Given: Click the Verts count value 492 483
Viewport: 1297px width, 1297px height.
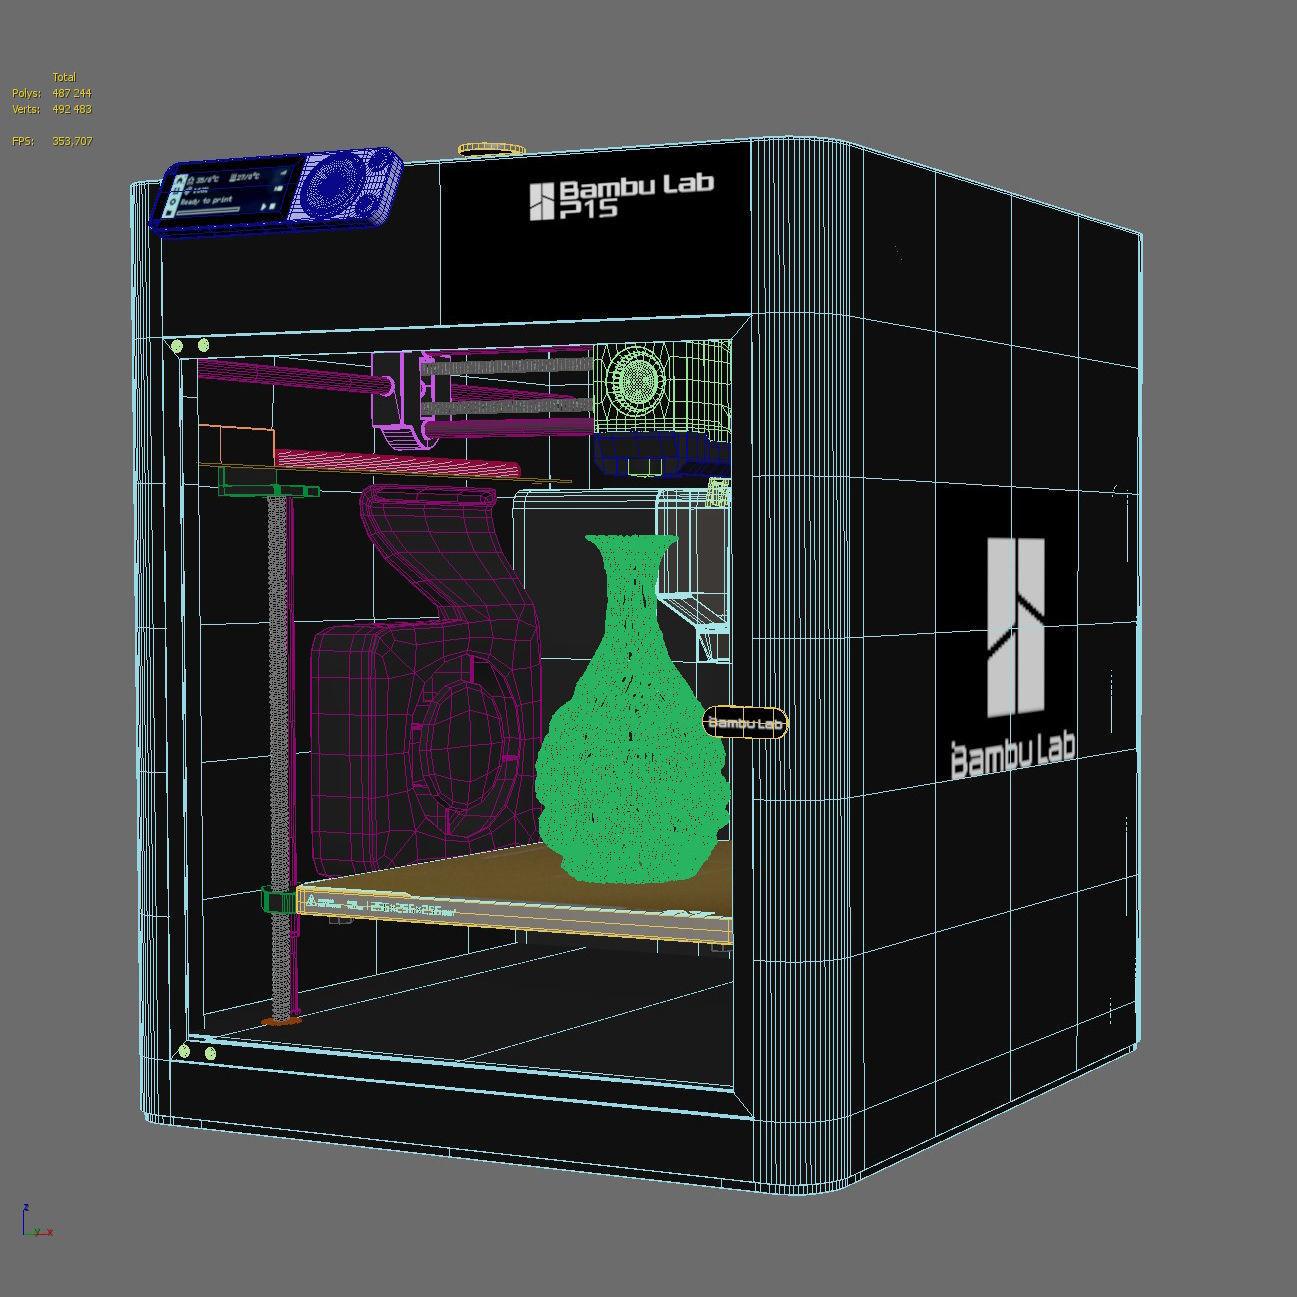Looking at the screenshot, I should 71,109.
